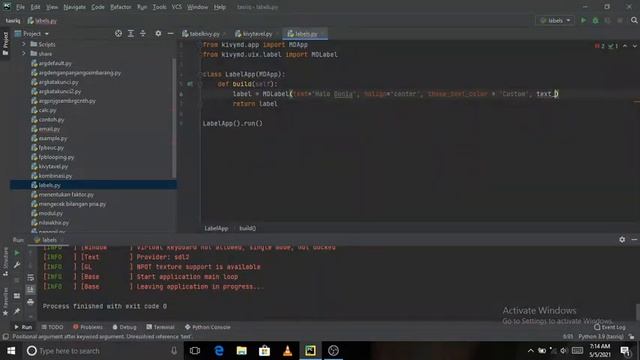Click the Python interpreter status bar entry
640x360 pixels.
click(601, 336)
